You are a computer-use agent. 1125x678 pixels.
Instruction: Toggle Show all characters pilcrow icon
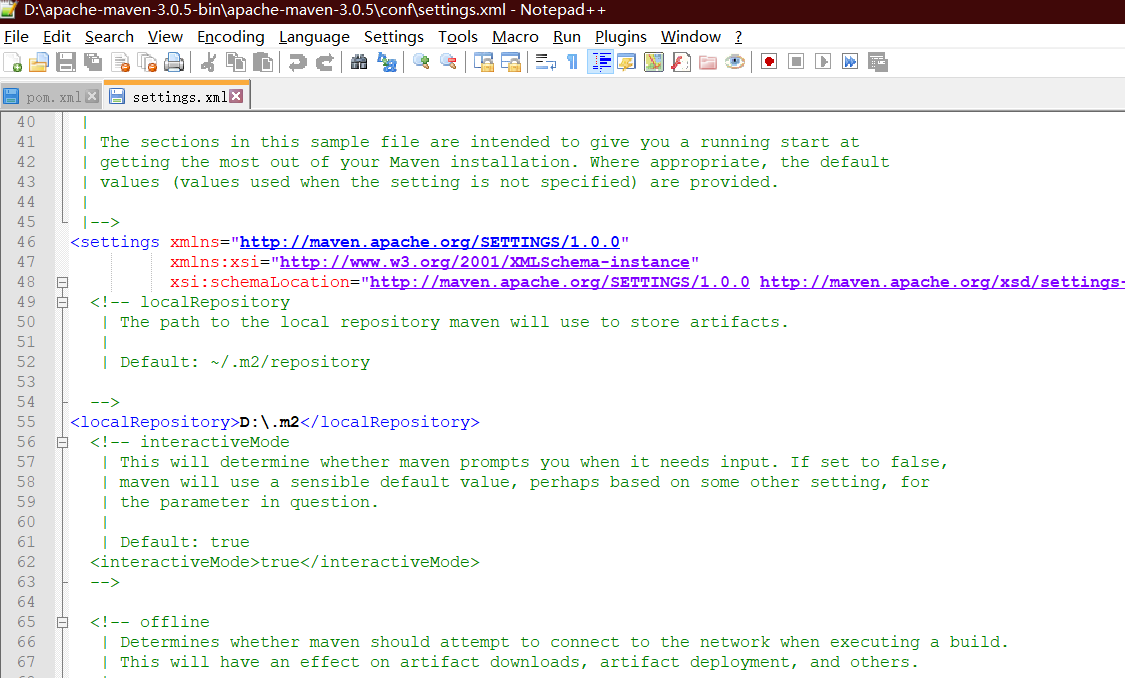coord(573,62)
